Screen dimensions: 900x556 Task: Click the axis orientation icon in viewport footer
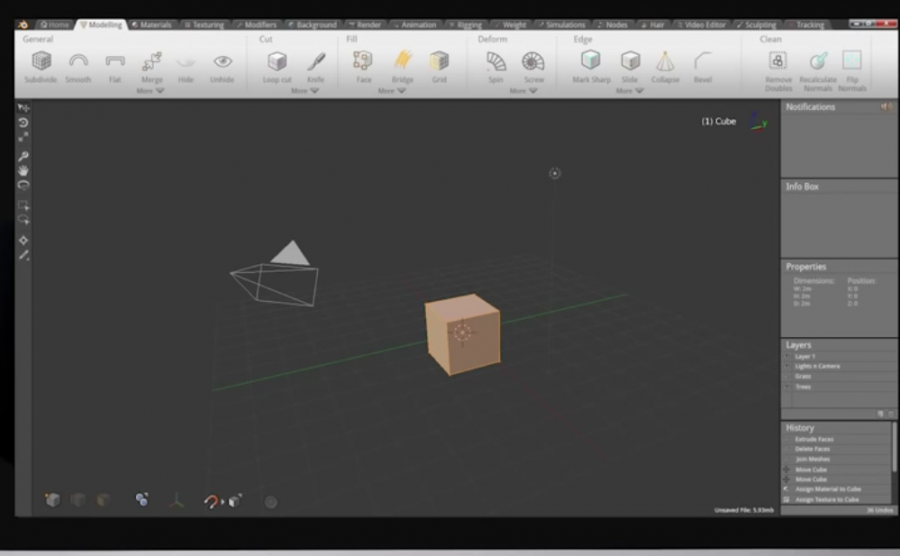(176, 500)
